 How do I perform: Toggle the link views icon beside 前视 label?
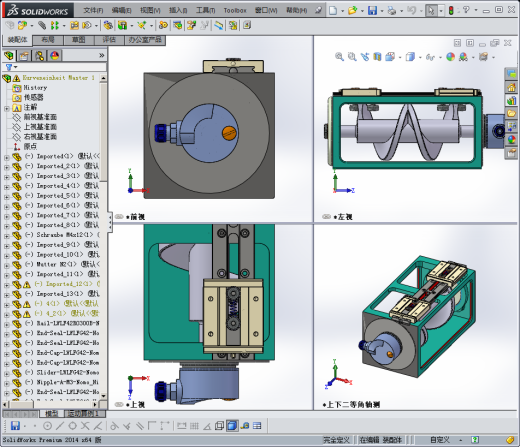pyautogui.click(x=119, y=217)
